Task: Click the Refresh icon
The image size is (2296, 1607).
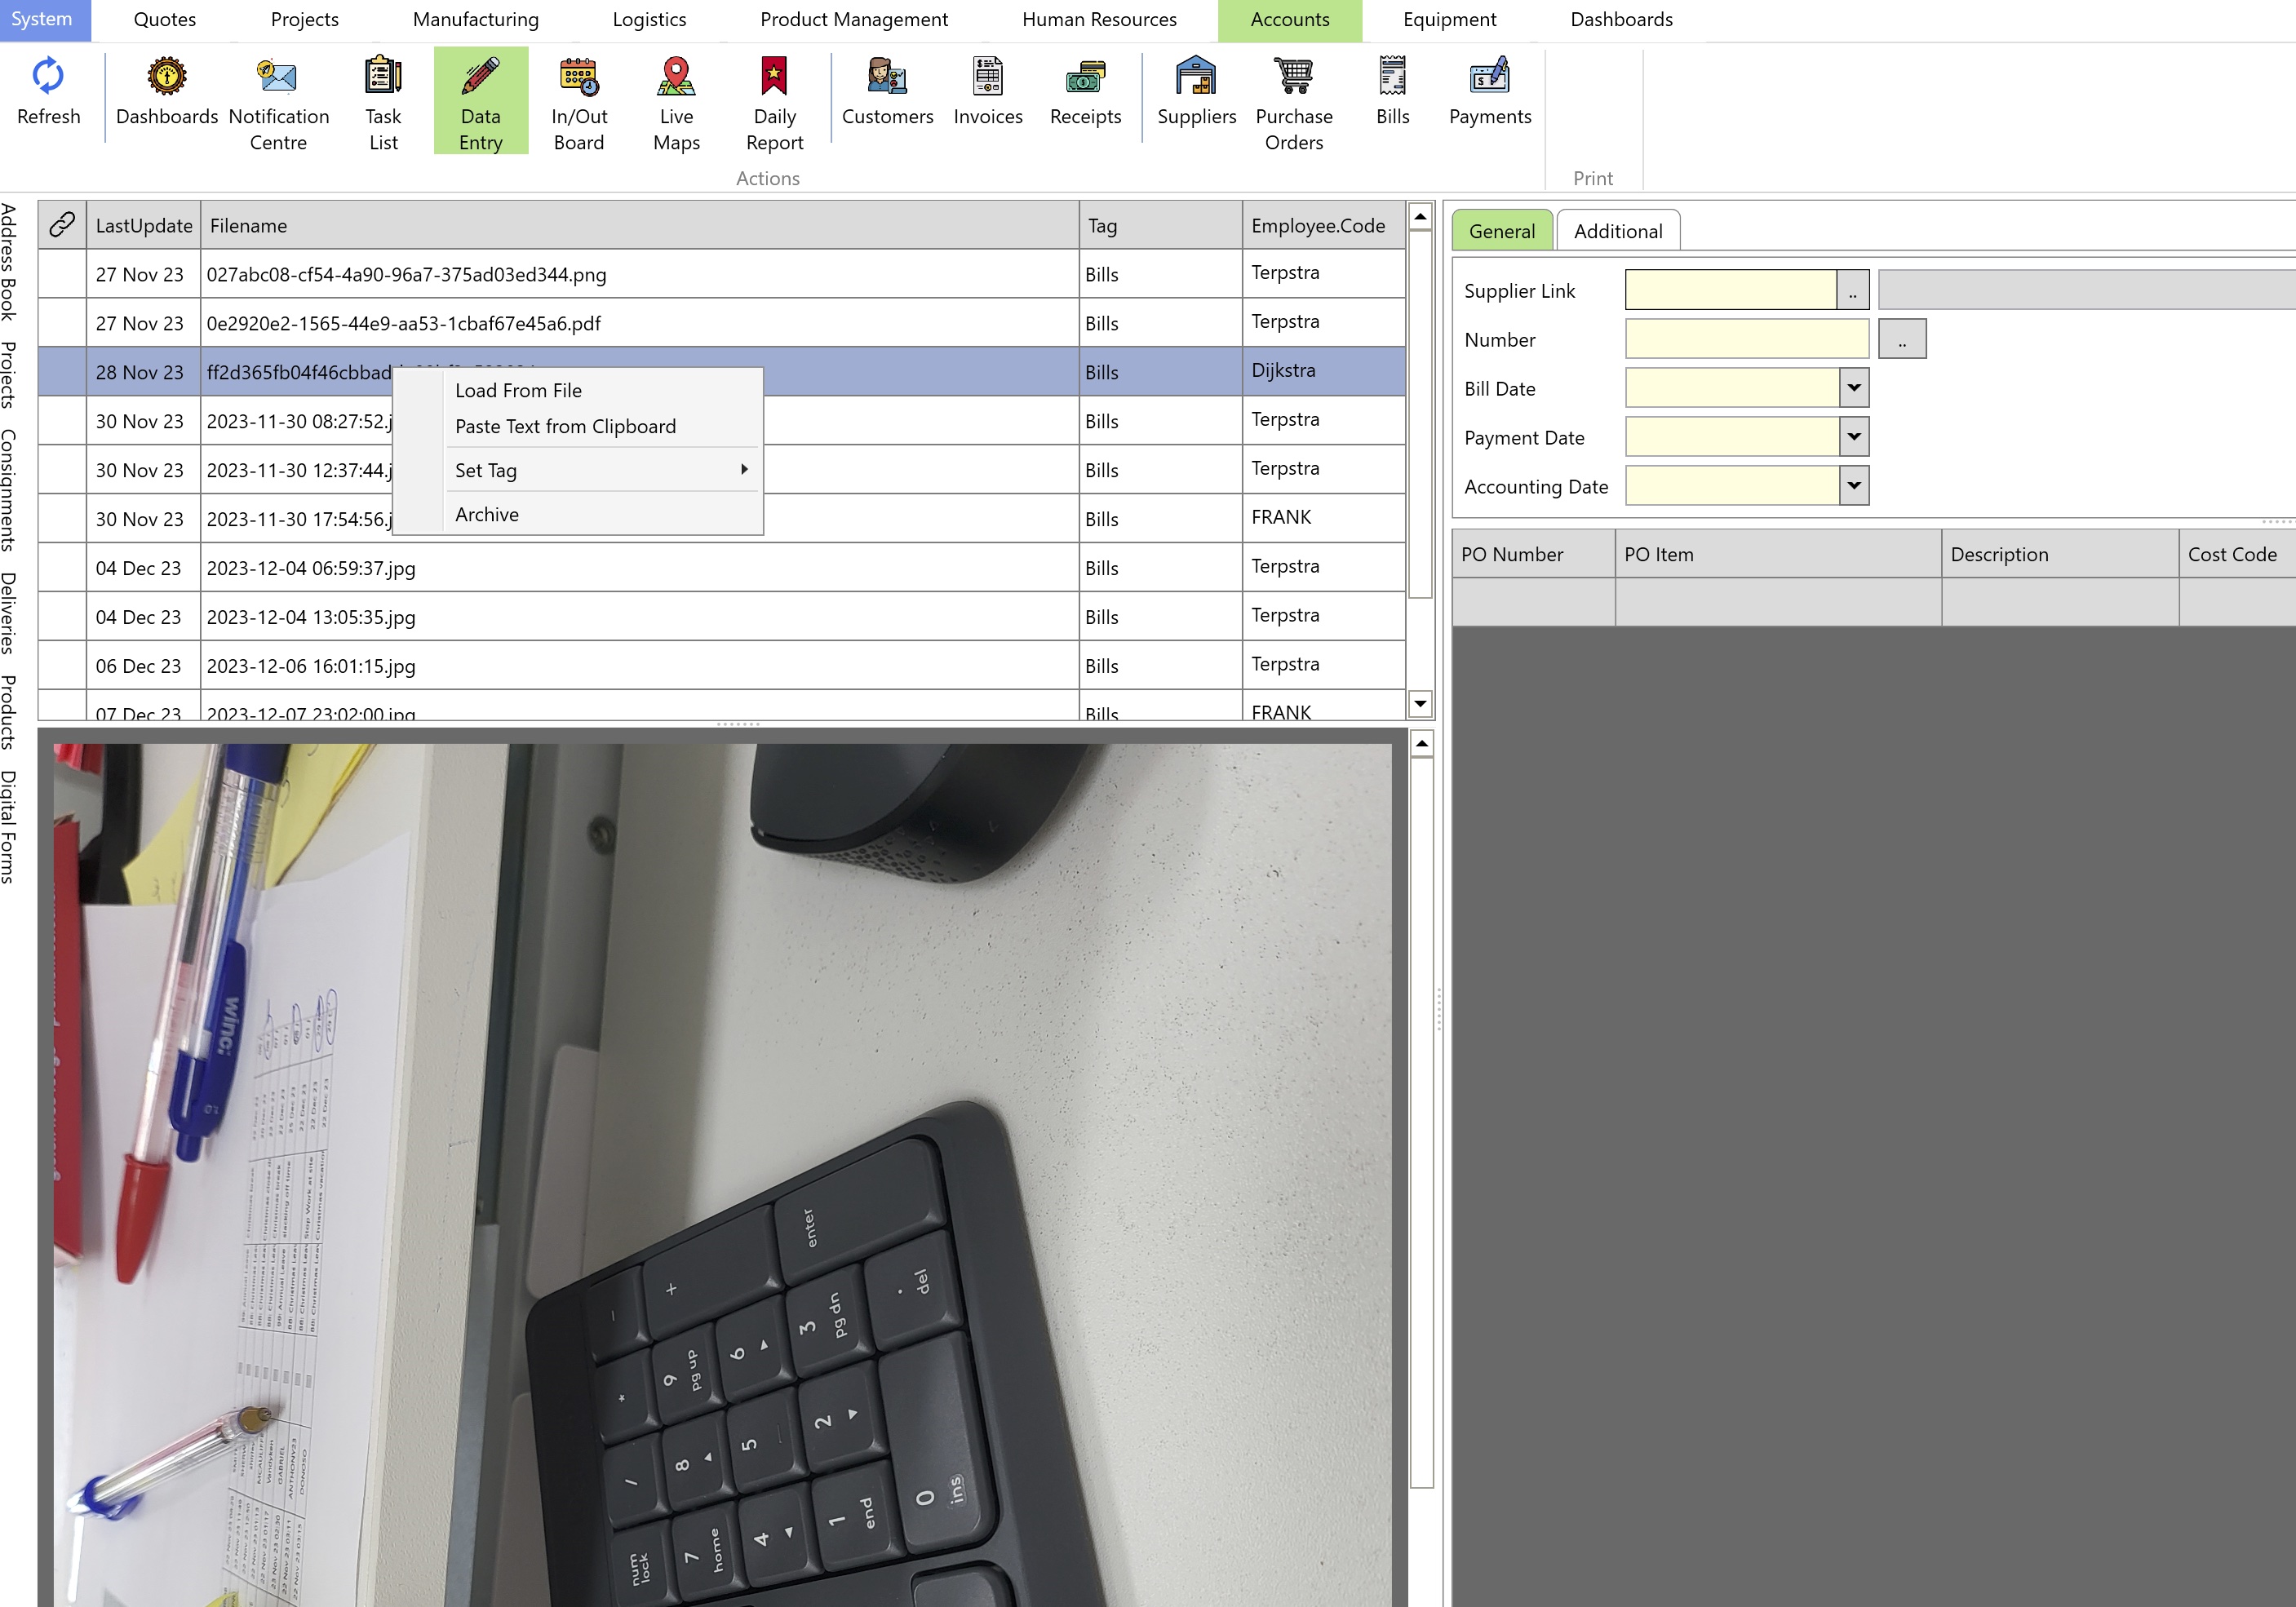Action: coord(48,76)
